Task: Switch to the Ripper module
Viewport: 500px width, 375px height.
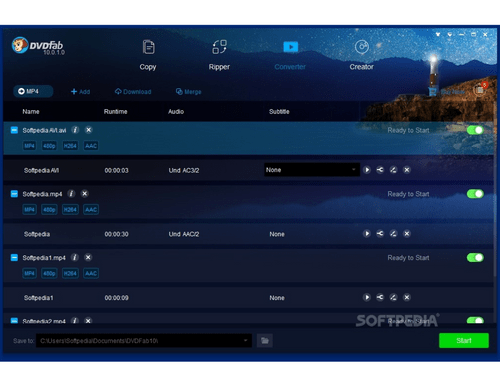Action: click(219, 55)
